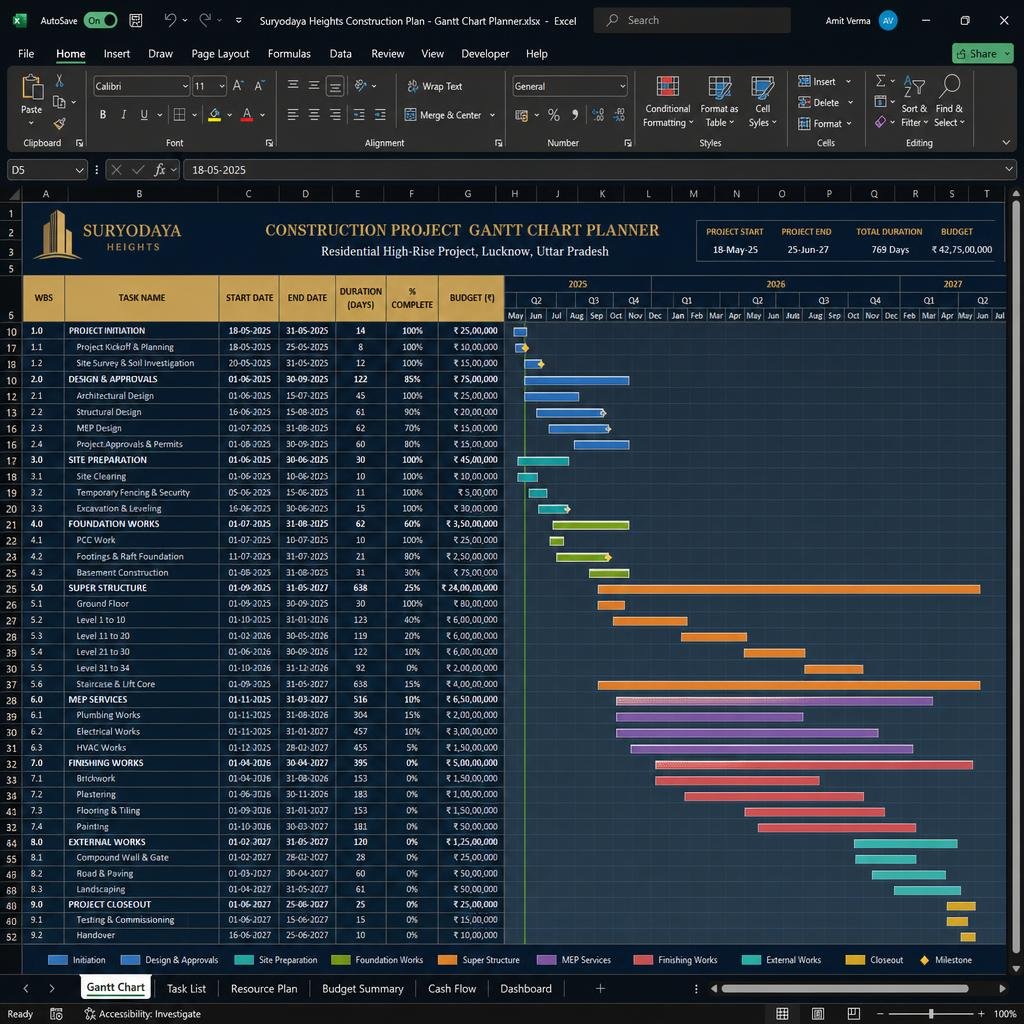This screenshot has height=1024, width=1024.
Task: Click the yellow Fill Color swatch
Action: click(x=214, y=116)
